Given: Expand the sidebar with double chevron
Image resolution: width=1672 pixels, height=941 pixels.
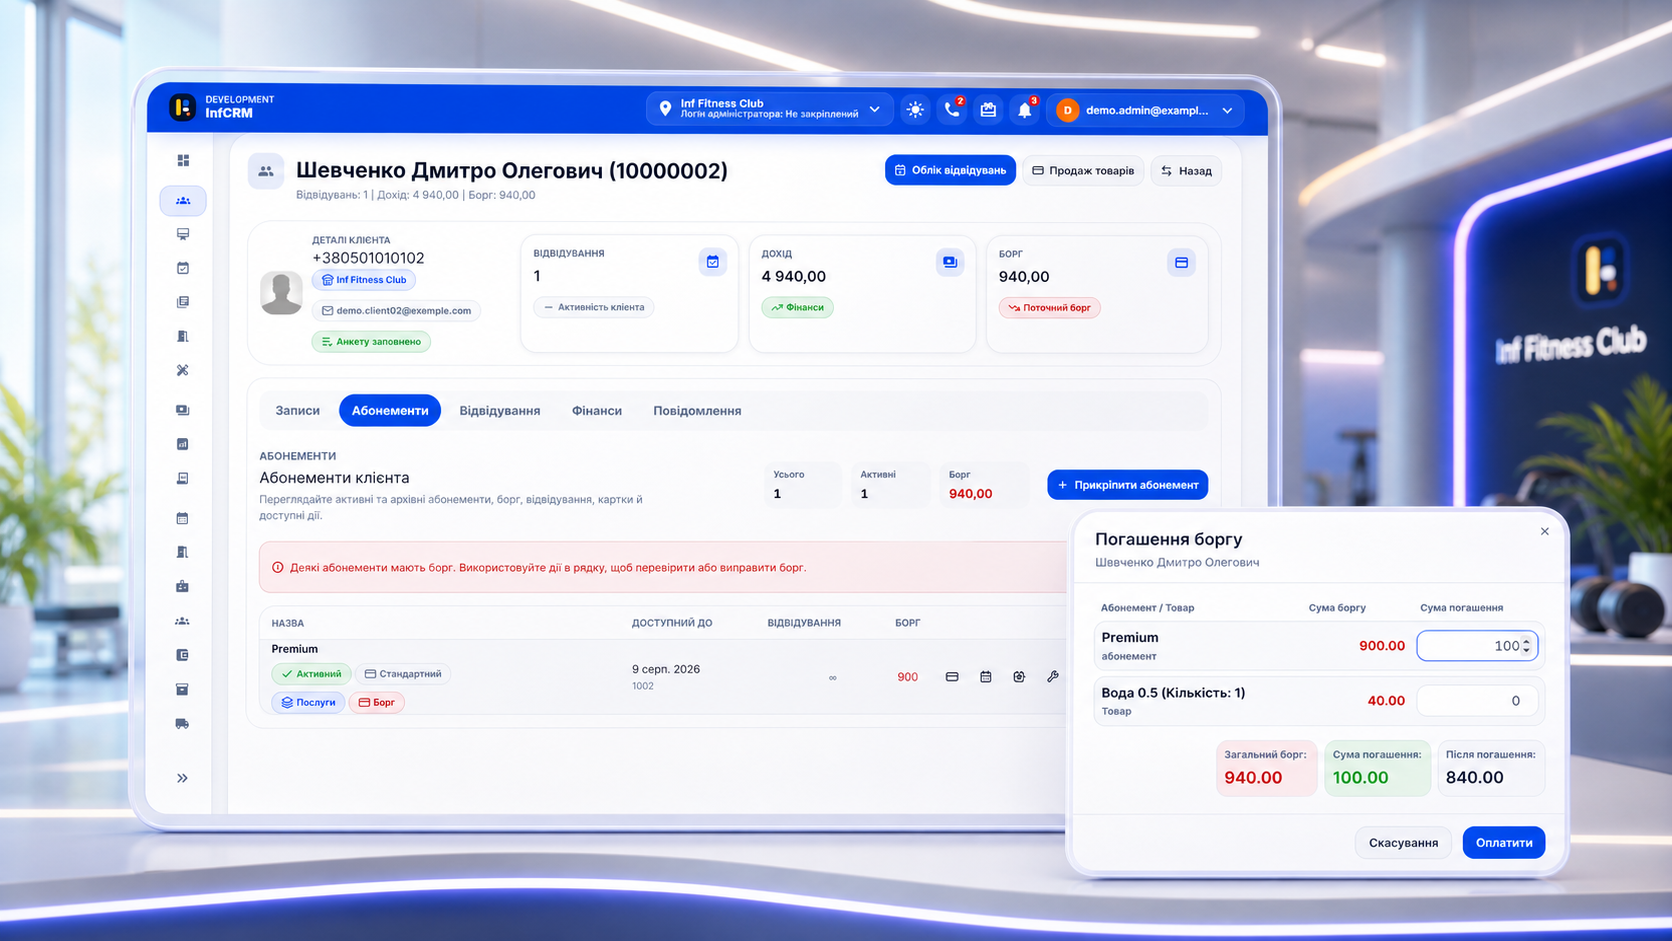Looking at the screenshot, I should [x=183, y=778].
